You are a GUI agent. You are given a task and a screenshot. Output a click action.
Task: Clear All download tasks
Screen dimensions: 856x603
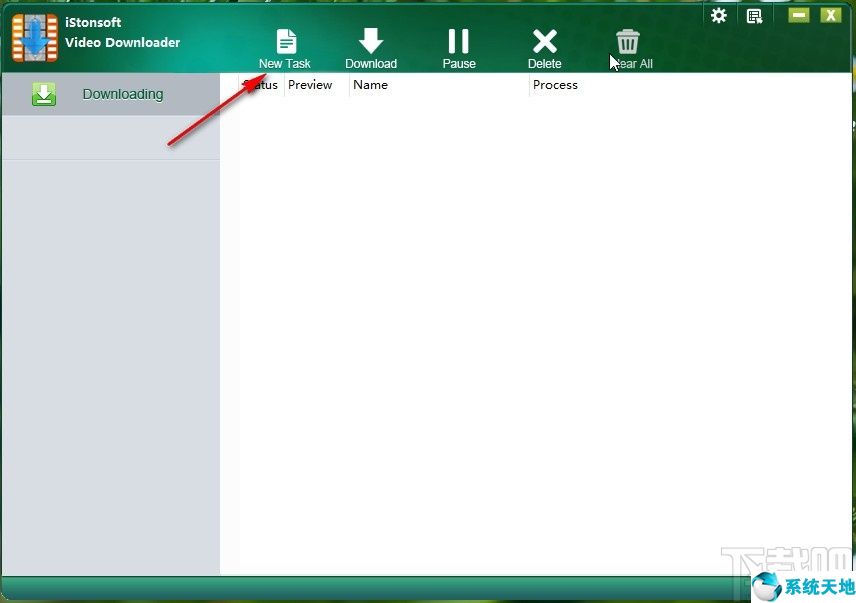[628, 40]
